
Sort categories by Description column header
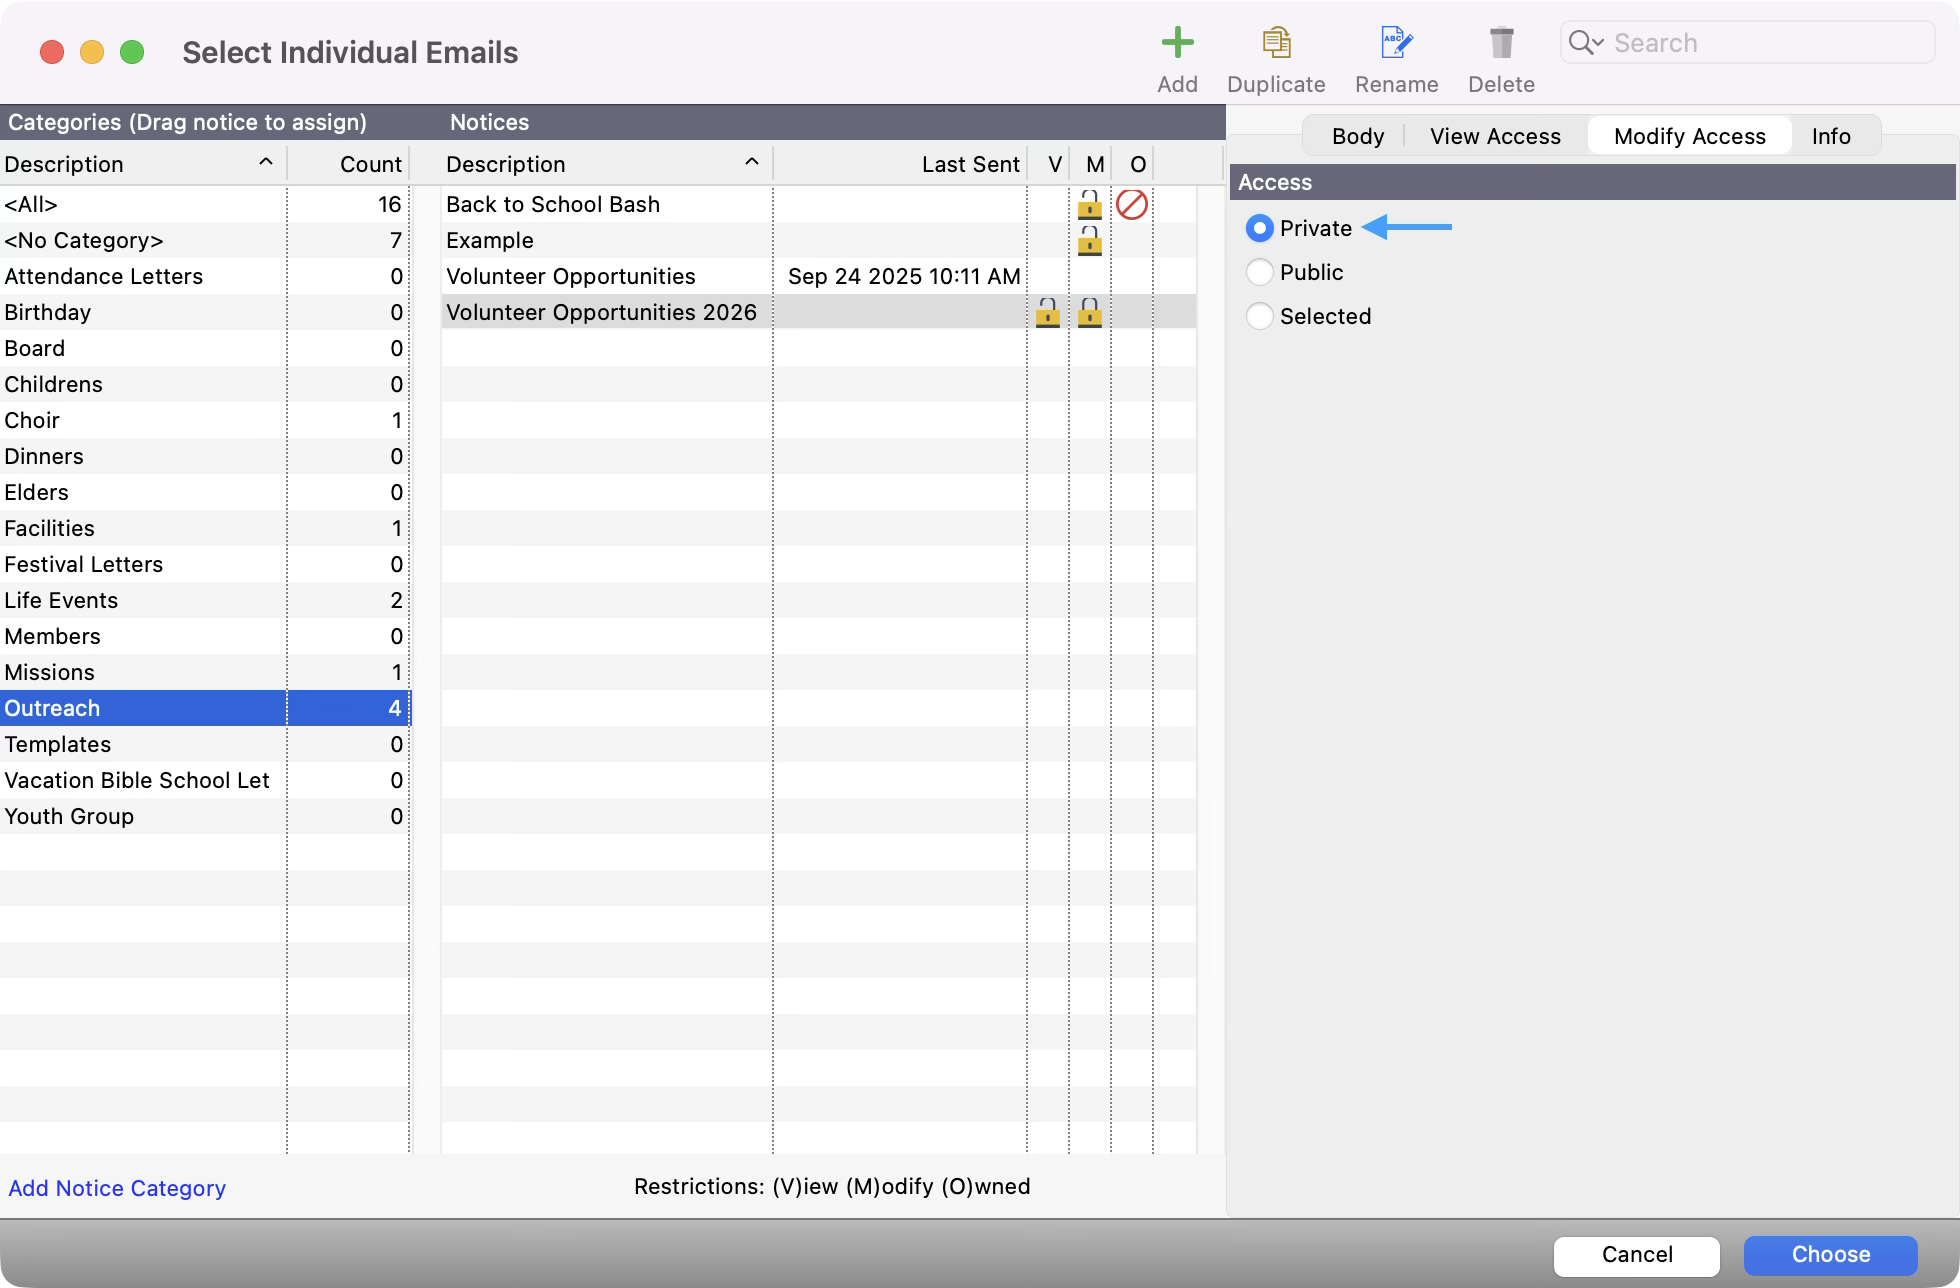click(x=143, y=165)
